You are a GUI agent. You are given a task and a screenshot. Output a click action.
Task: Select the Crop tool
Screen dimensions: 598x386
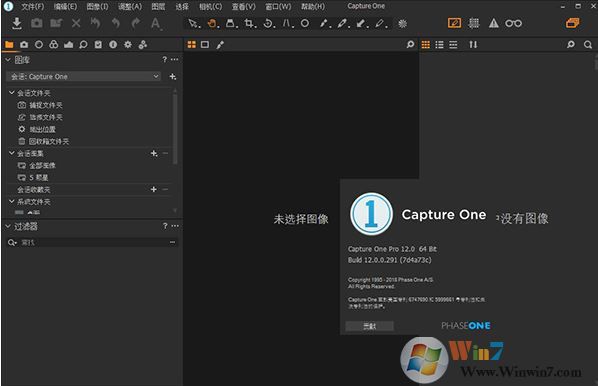[249, 24]
